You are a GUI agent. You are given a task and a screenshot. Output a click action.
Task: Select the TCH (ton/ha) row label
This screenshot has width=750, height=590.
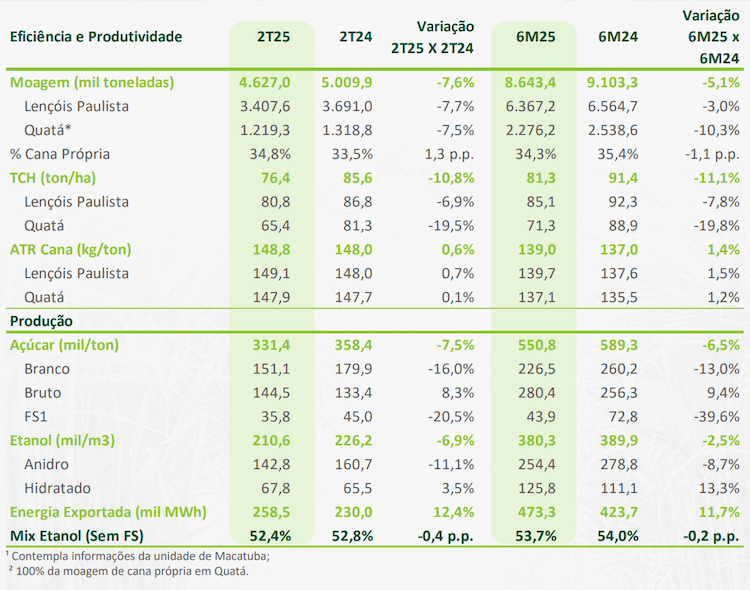53,178
